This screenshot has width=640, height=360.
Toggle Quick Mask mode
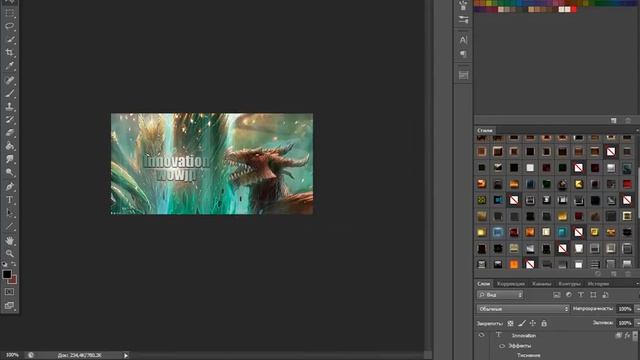[x=9, y=292]
